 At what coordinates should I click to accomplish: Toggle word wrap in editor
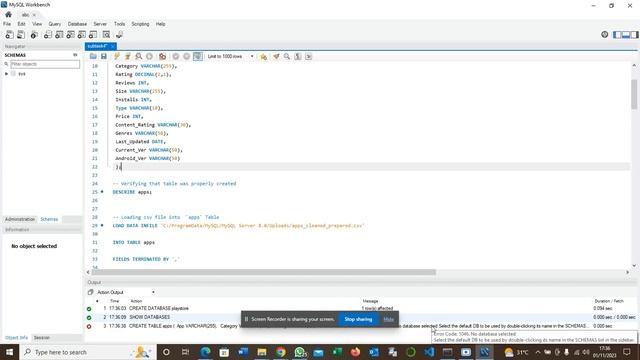[309, 56]
